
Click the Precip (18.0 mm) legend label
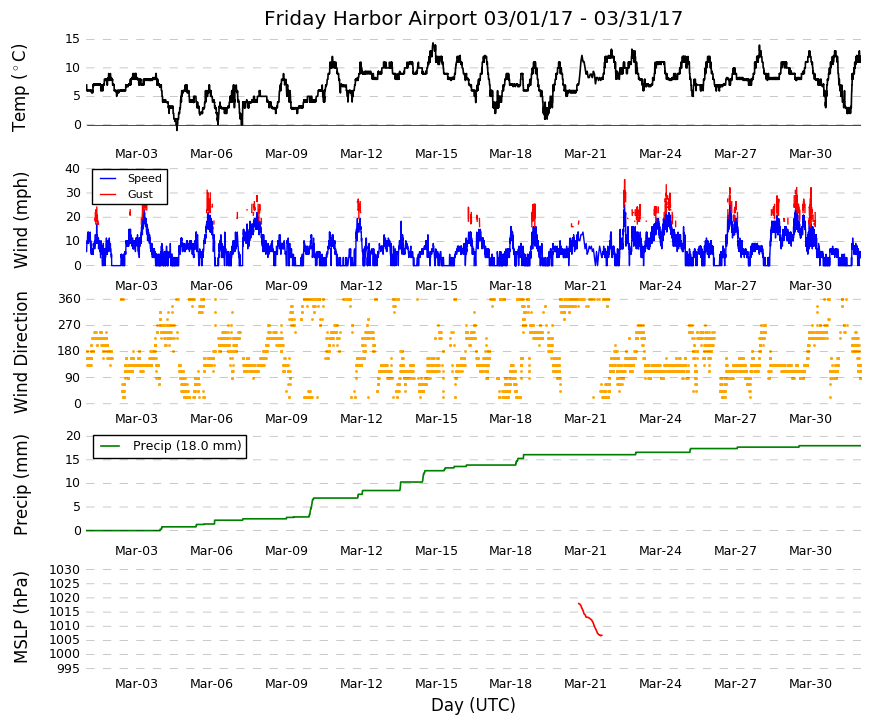(187, 446)
